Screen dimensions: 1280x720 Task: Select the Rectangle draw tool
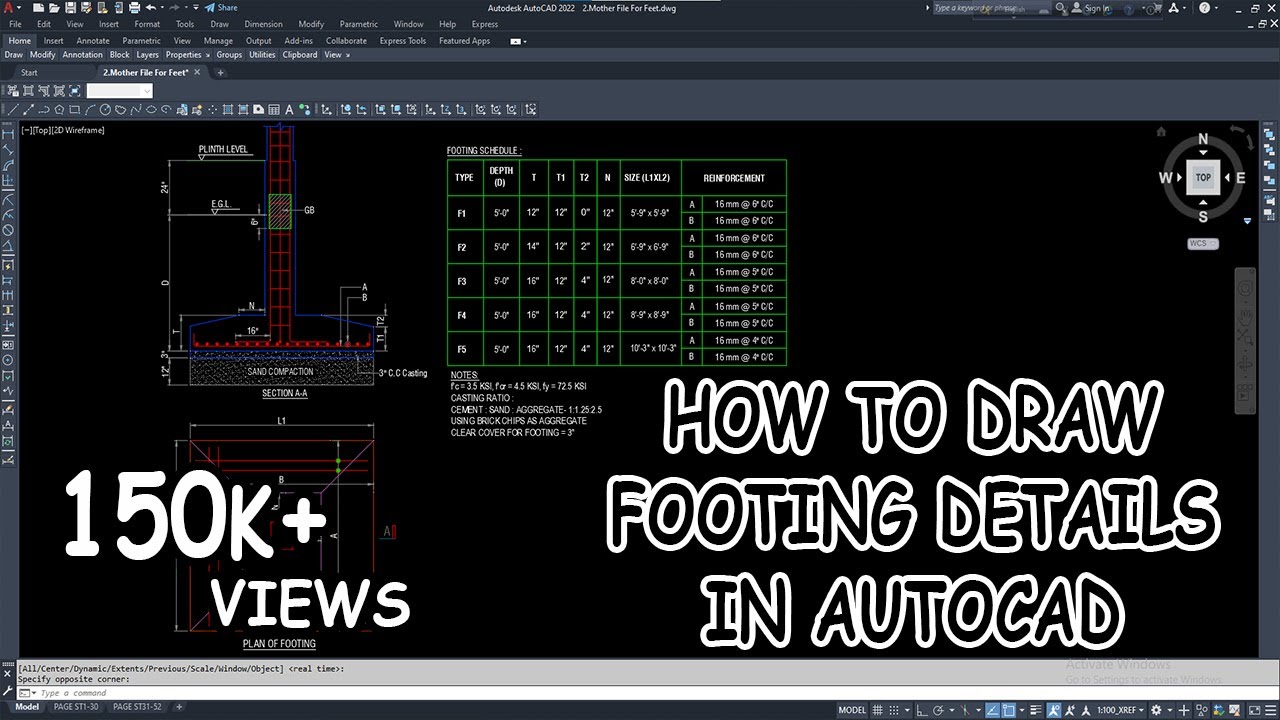pos(75,109)
